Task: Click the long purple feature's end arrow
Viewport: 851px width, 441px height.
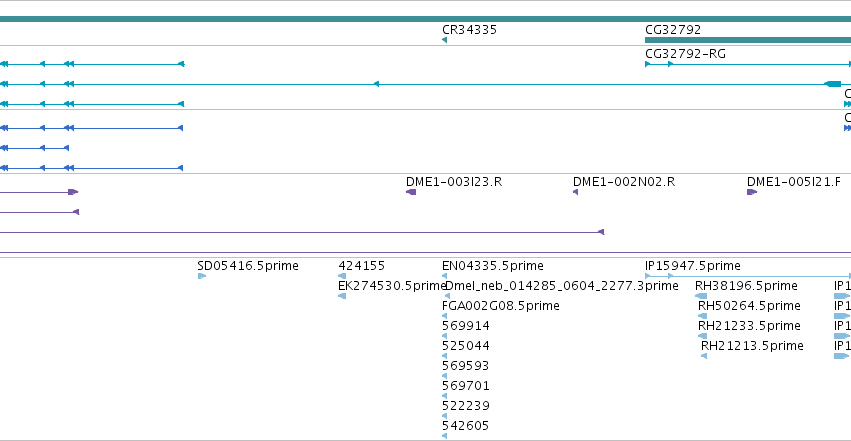Action: click(x=601, y=232)
